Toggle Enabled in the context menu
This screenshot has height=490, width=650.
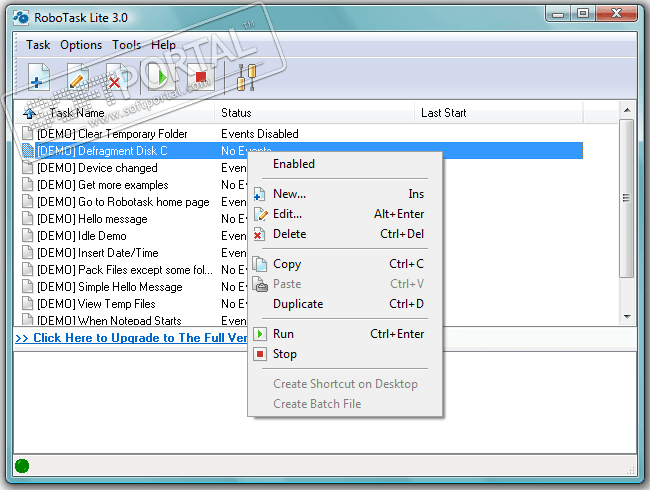pos(345,164)
